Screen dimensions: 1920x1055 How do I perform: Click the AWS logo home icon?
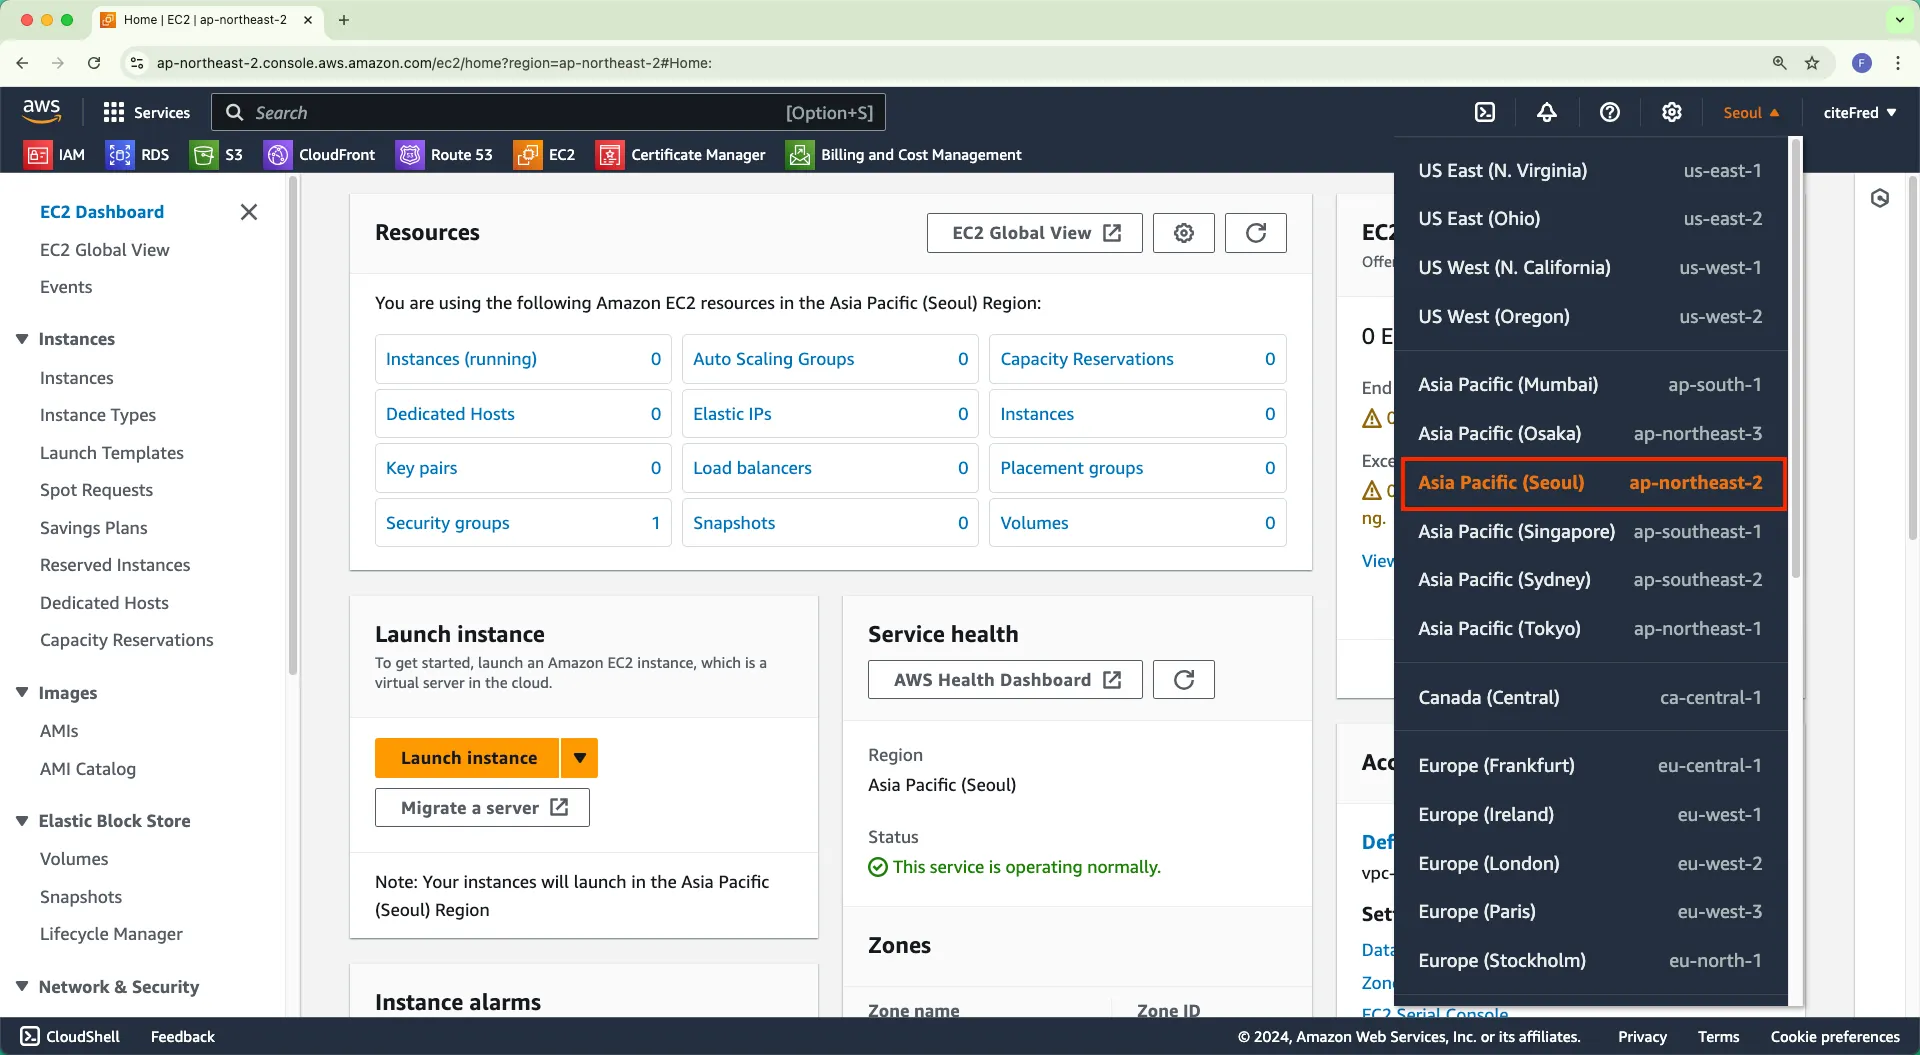[41, 112]
